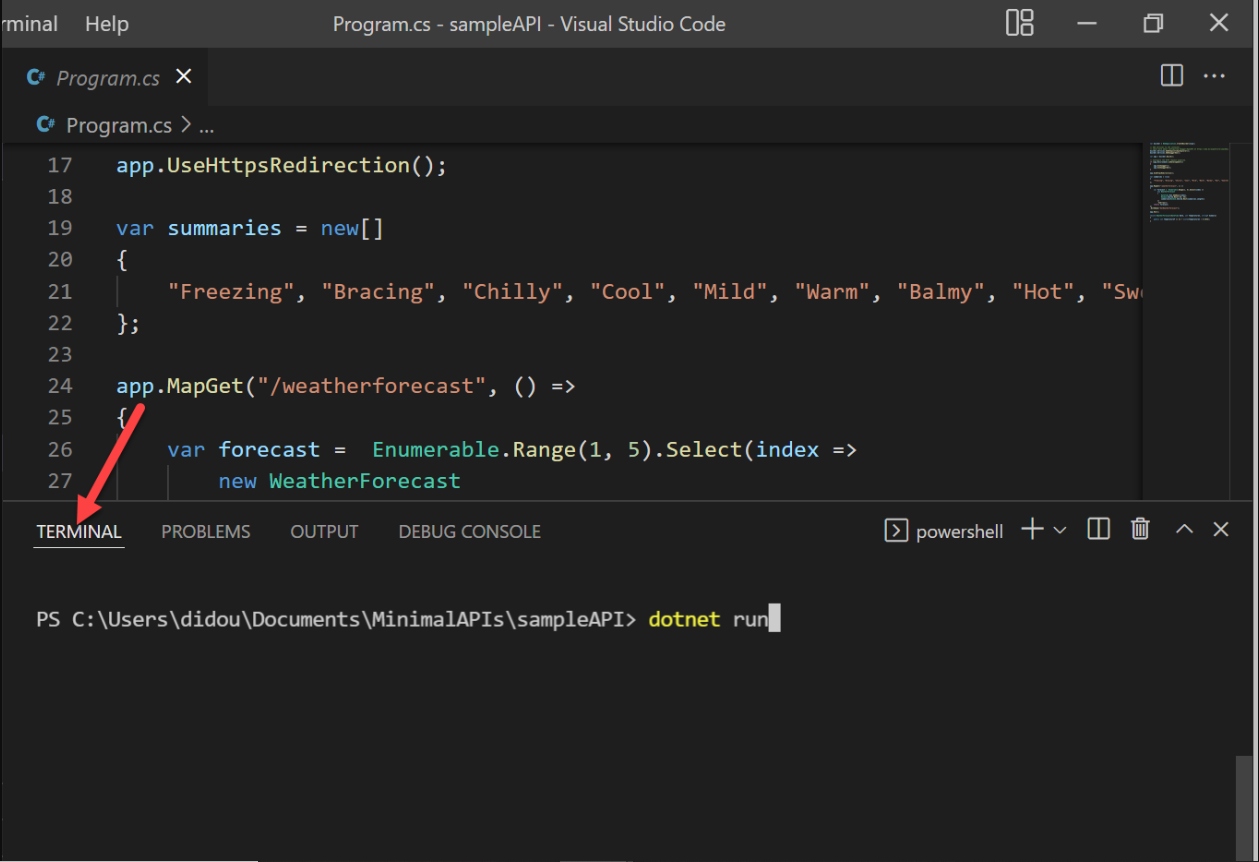Open the terminal launch profile dropdown arrow
This screenshot has height=862, width=1259.
1060,531
